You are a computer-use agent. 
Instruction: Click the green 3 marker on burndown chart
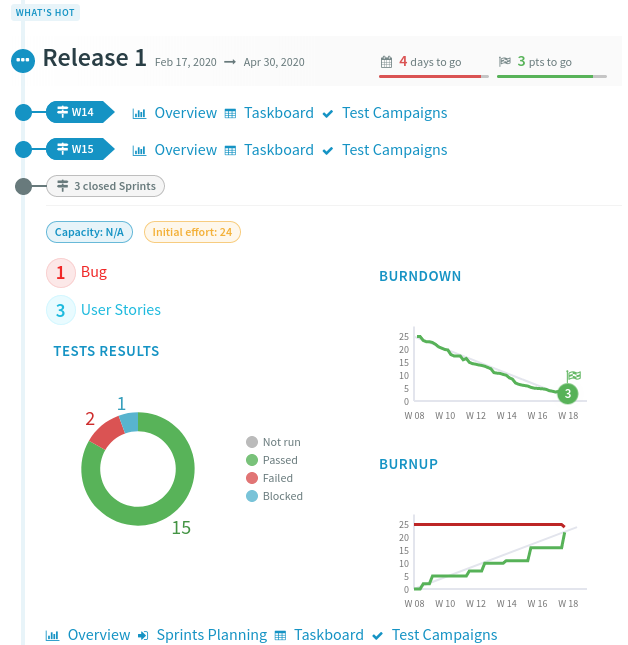pos(568,394)
